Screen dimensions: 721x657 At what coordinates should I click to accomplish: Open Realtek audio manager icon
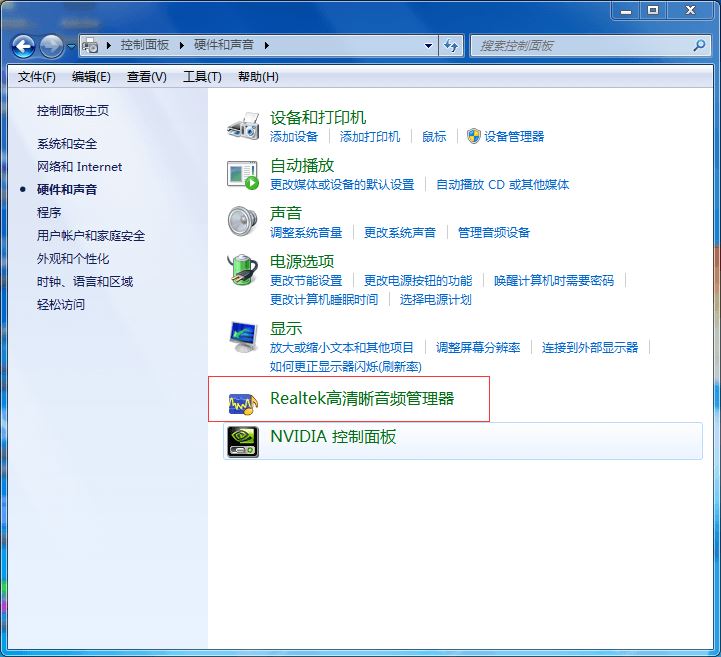click(x=243, y=400)
